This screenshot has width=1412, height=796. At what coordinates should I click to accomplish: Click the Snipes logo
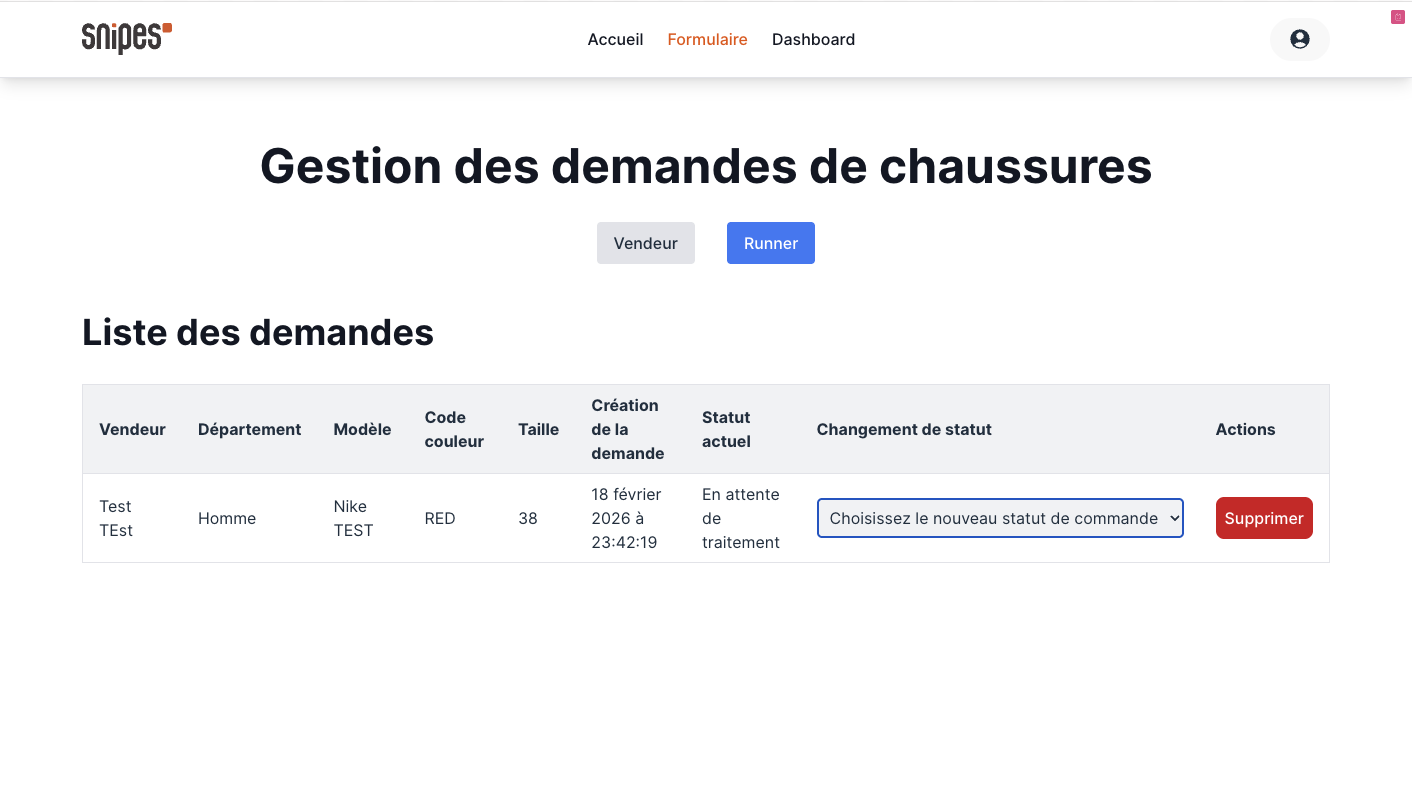coord(126,38)
